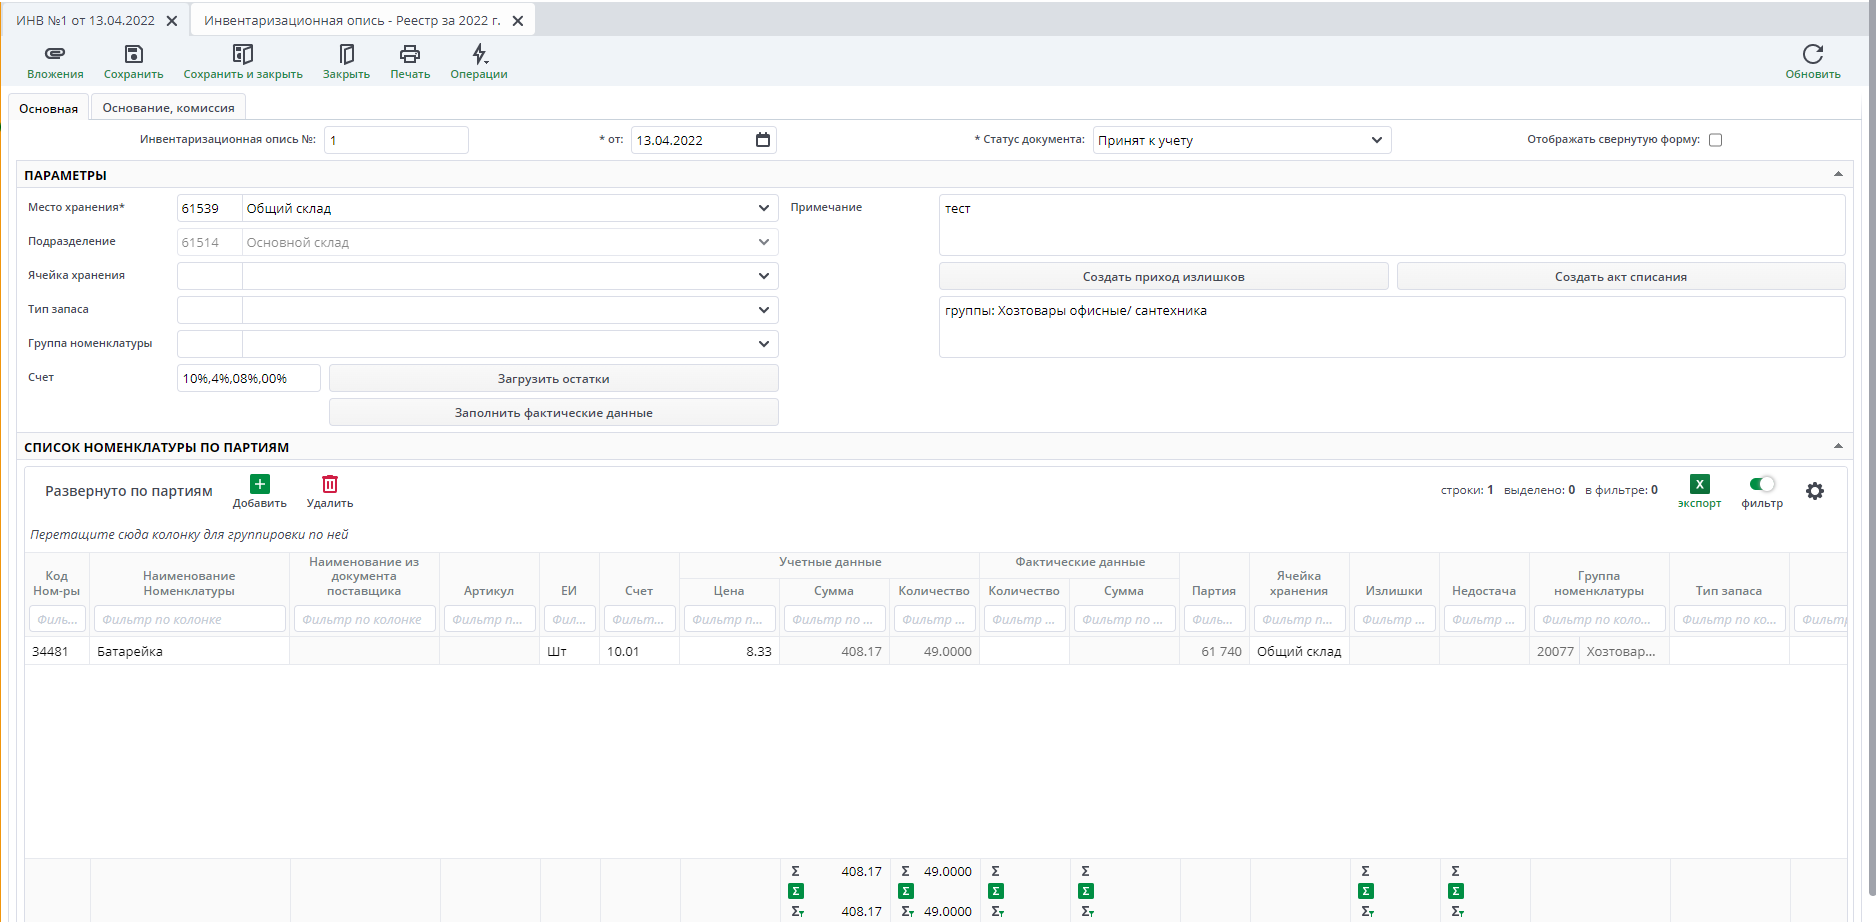The height and width of the screenshot is (922, 1876).
Task: Add a row with green Добавить icon
Action: click(260, 484)
